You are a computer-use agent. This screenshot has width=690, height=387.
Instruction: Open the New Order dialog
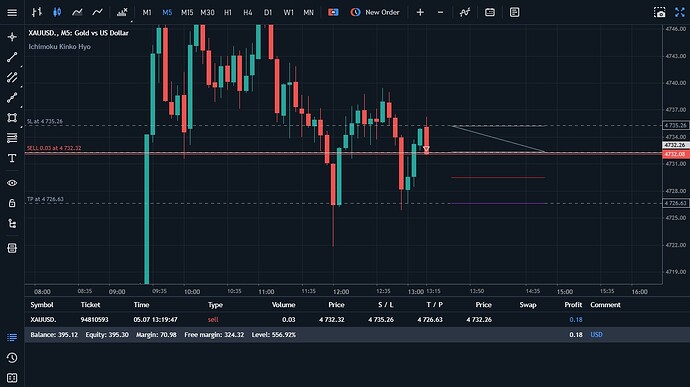tap(375, 12)
